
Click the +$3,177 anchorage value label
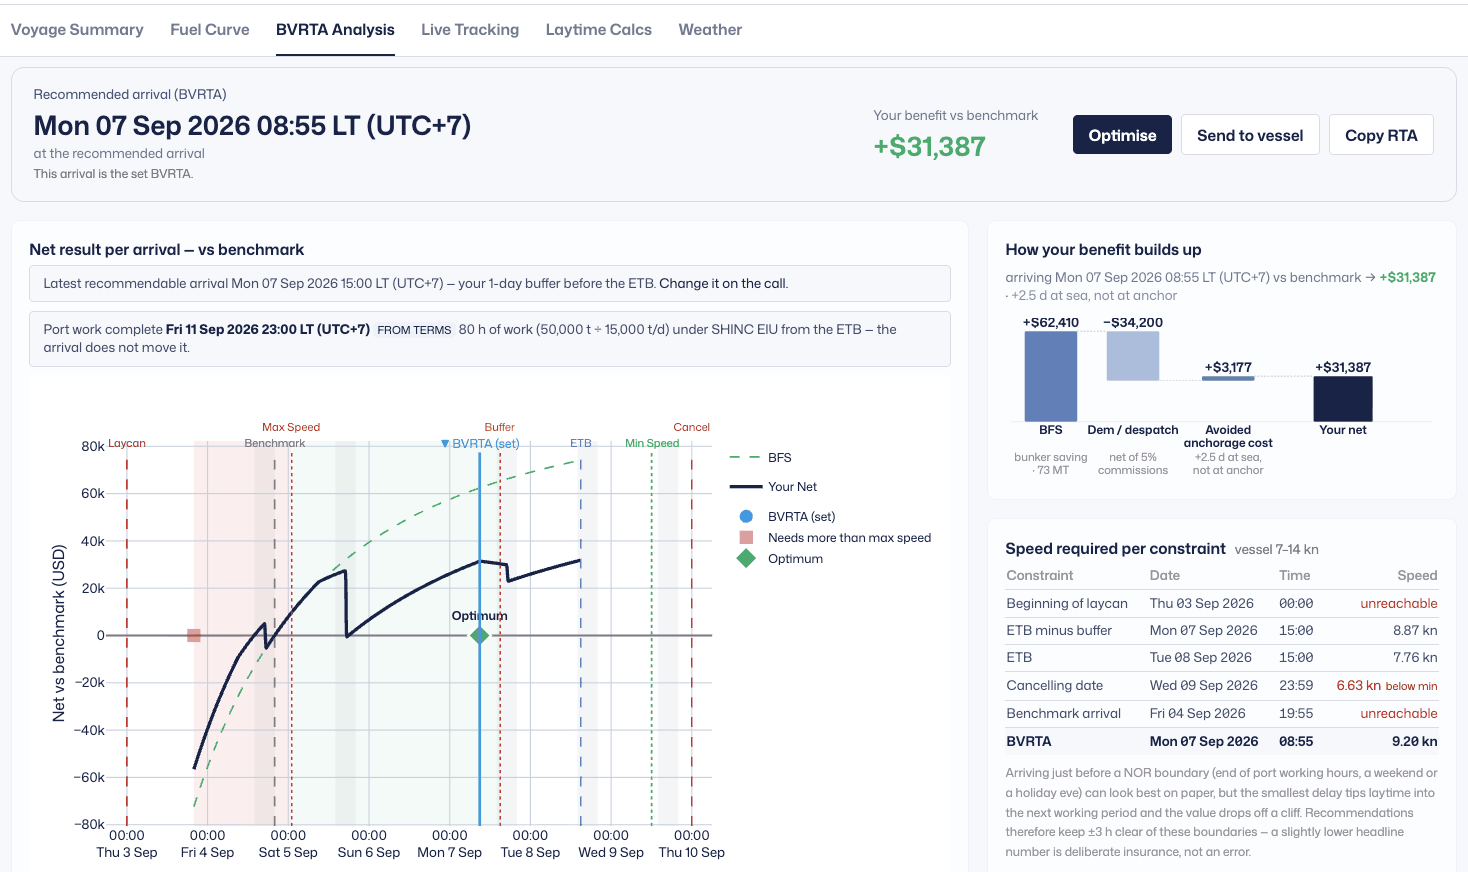[x=1228, y=367]
